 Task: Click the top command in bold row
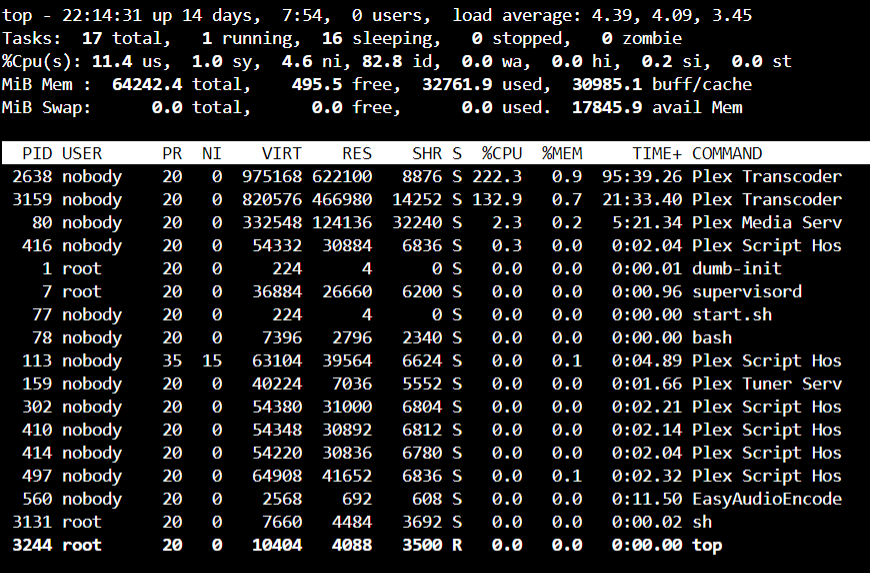coord(707,545)
